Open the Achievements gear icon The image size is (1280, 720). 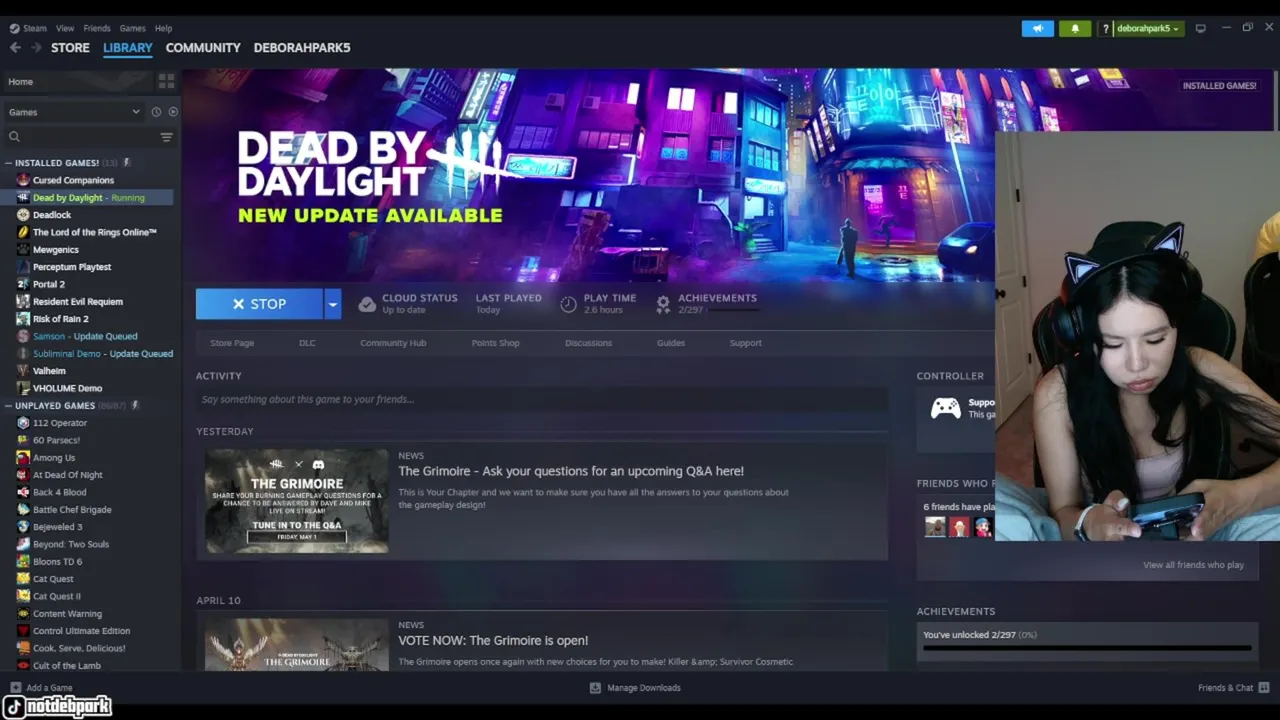click(x=663, y=304)
